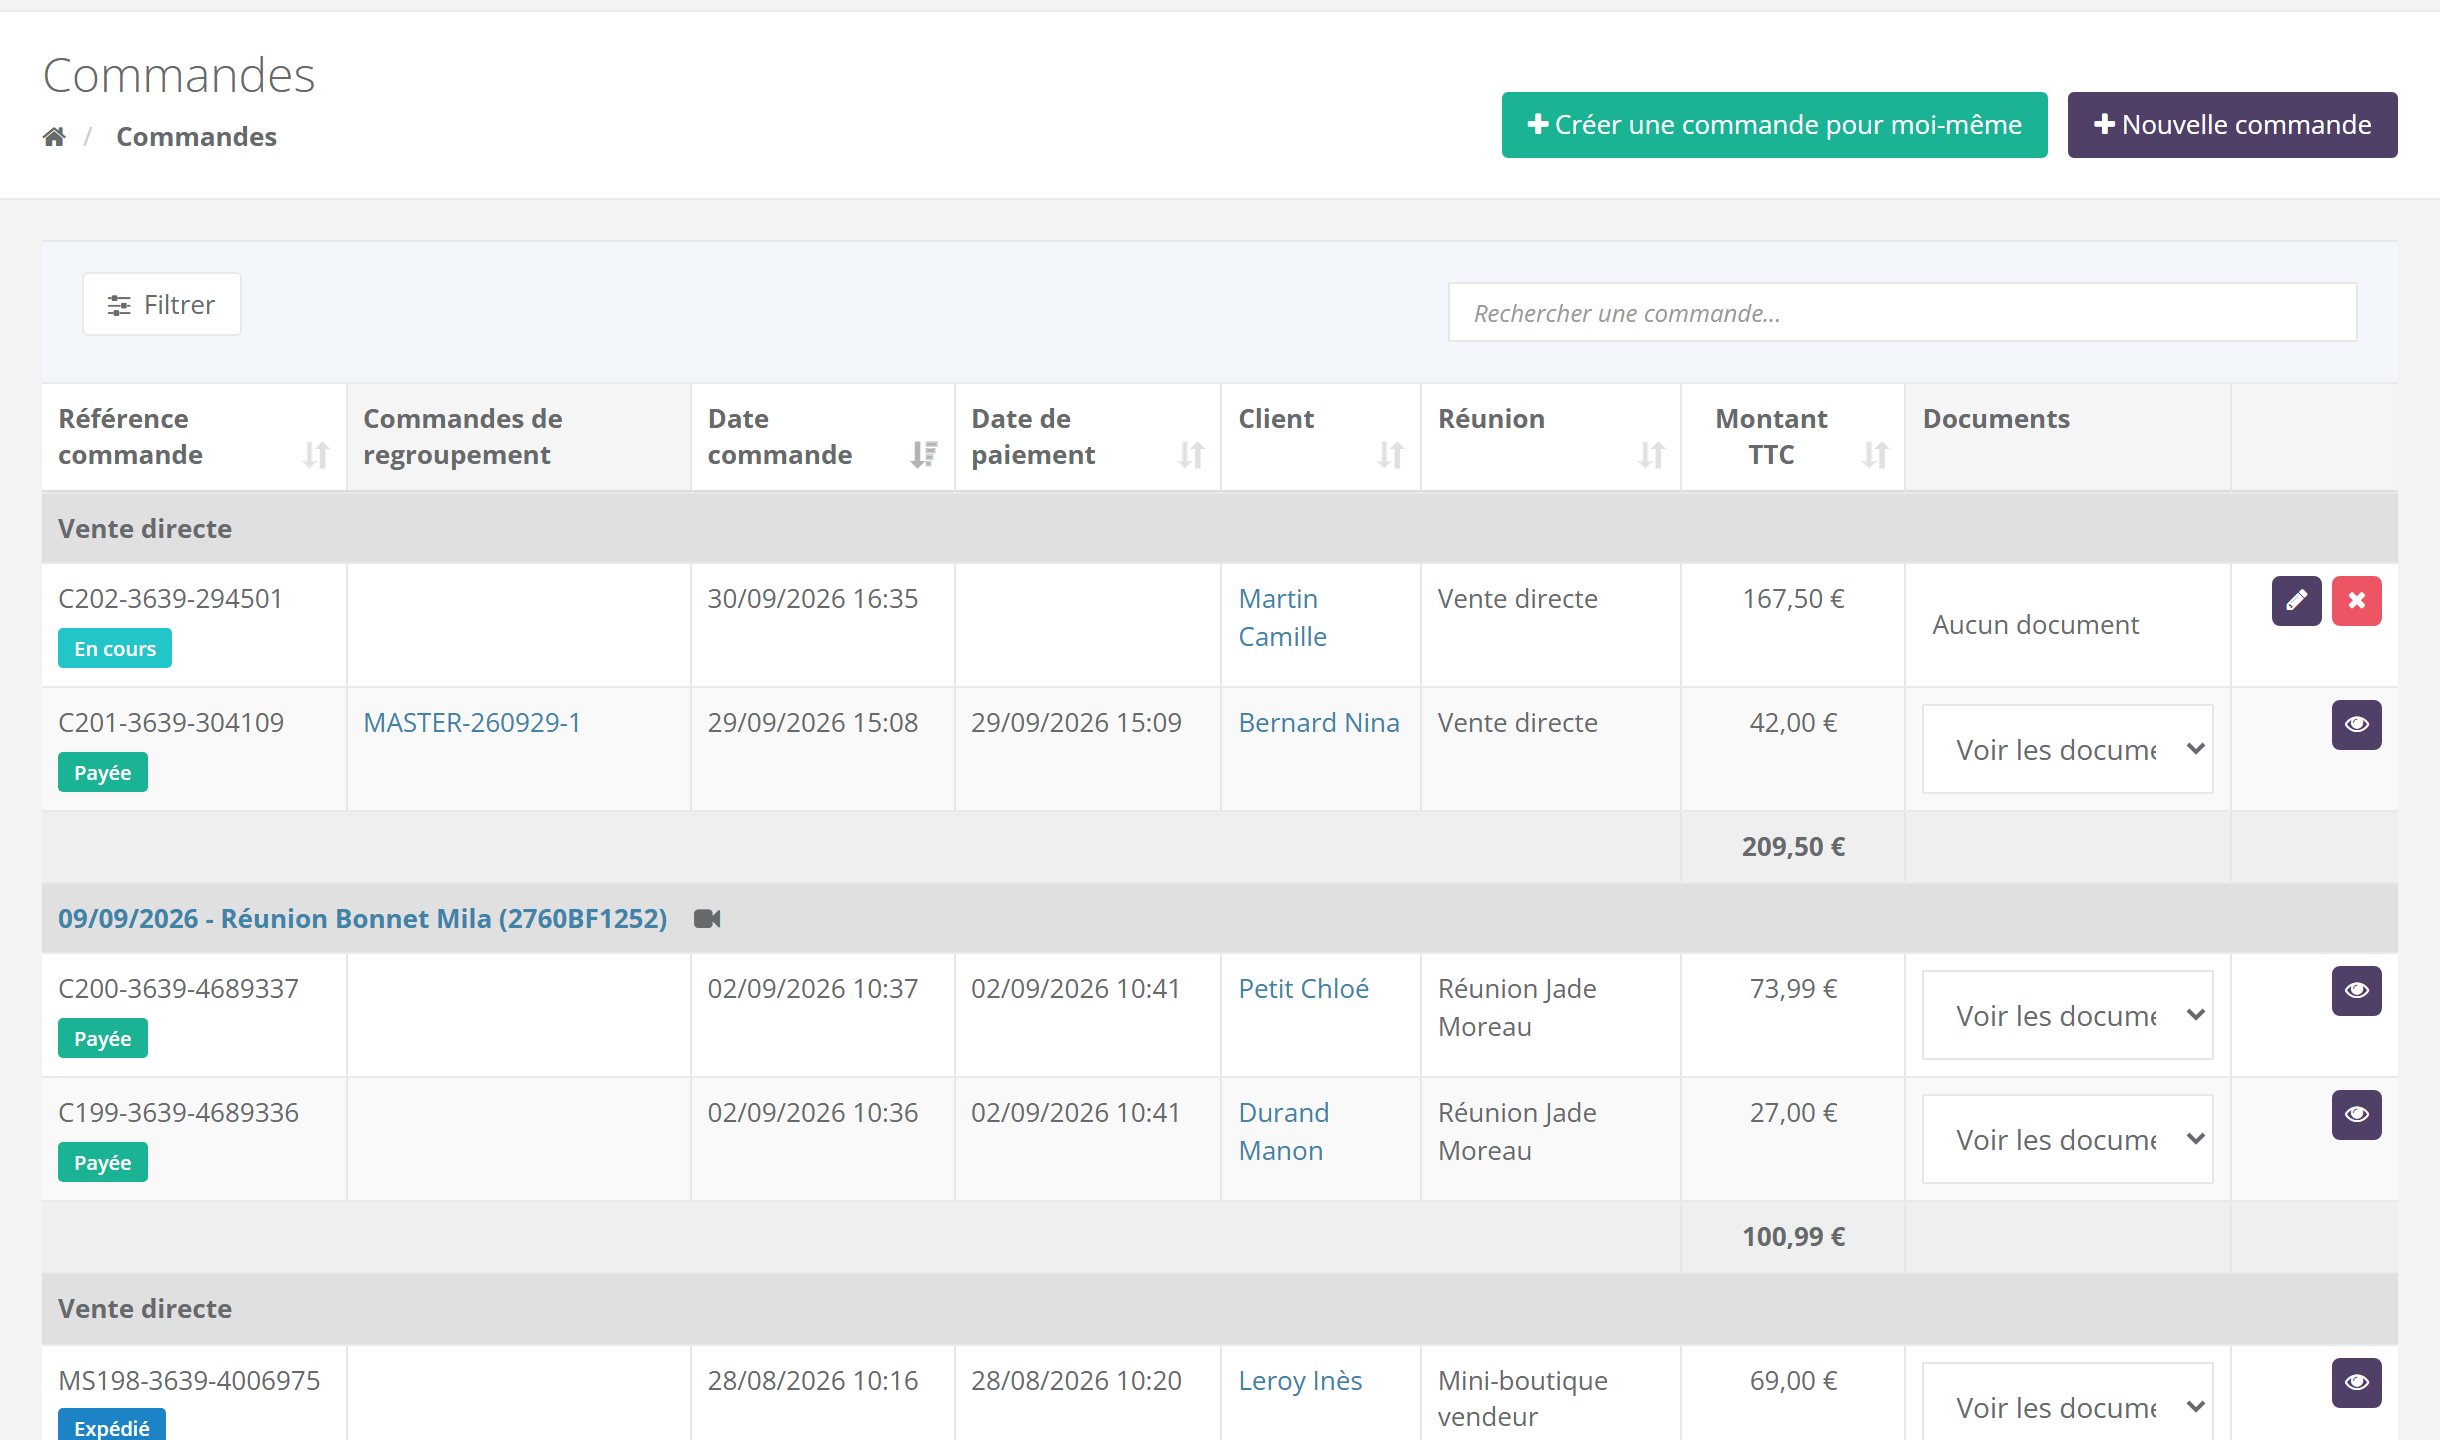Screen dimensions: 2440x1440
Task: Sort by Date de paiement column
Action: pos(1190,455)
